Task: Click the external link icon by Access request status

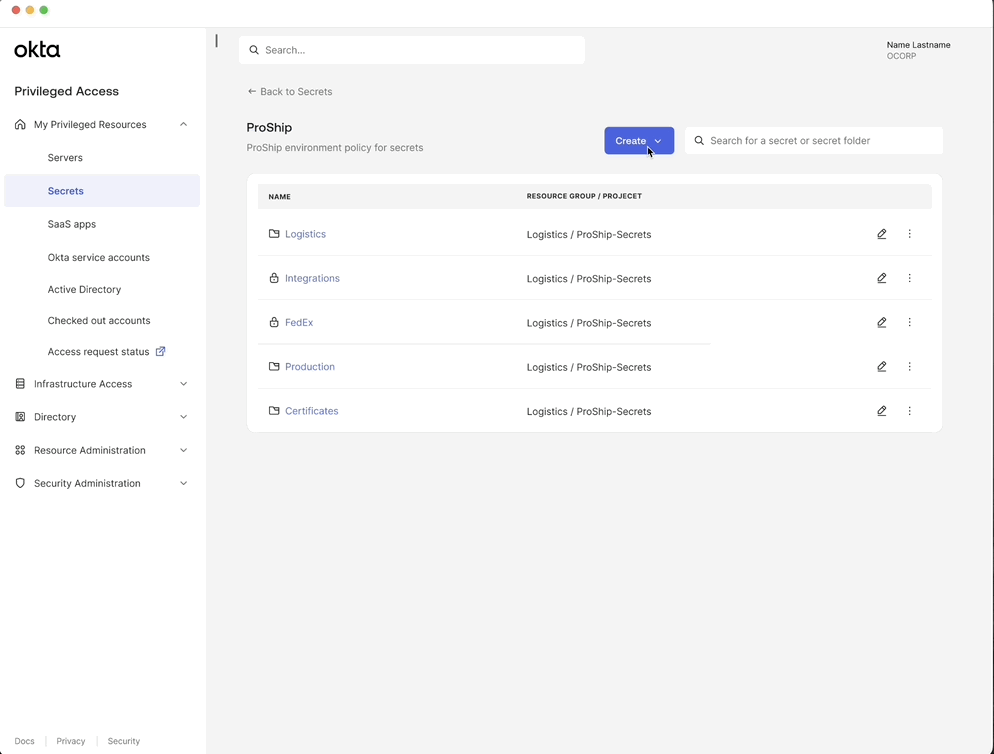Action: [160, 351]
